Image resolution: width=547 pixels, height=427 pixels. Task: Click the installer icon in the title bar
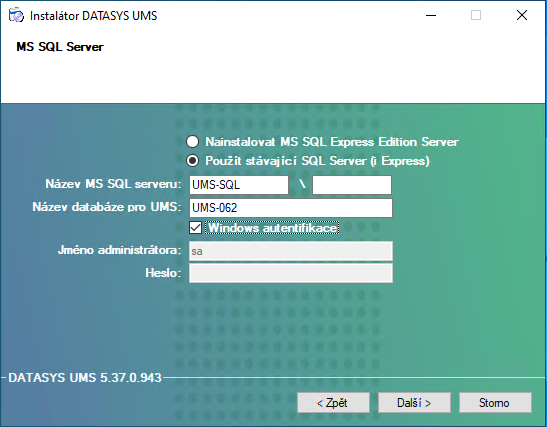[x=16, y=15]
